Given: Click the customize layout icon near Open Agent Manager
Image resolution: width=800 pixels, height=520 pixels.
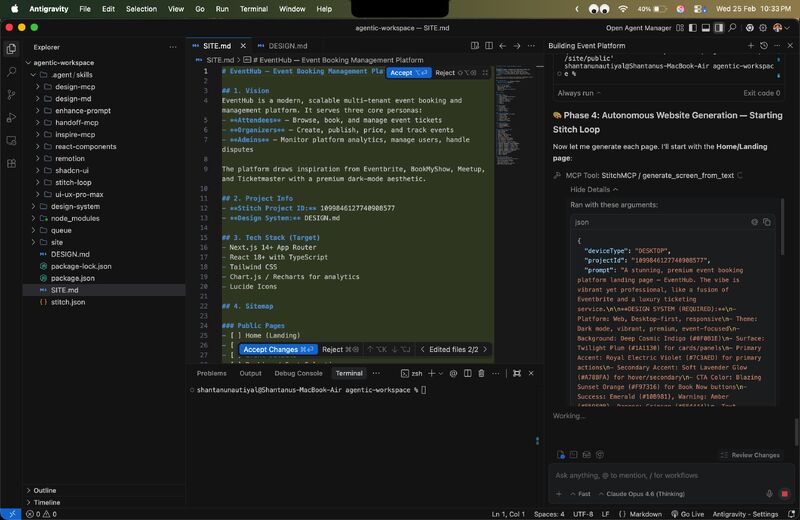Looking at the screenshot, I should (x=680, y=28).
